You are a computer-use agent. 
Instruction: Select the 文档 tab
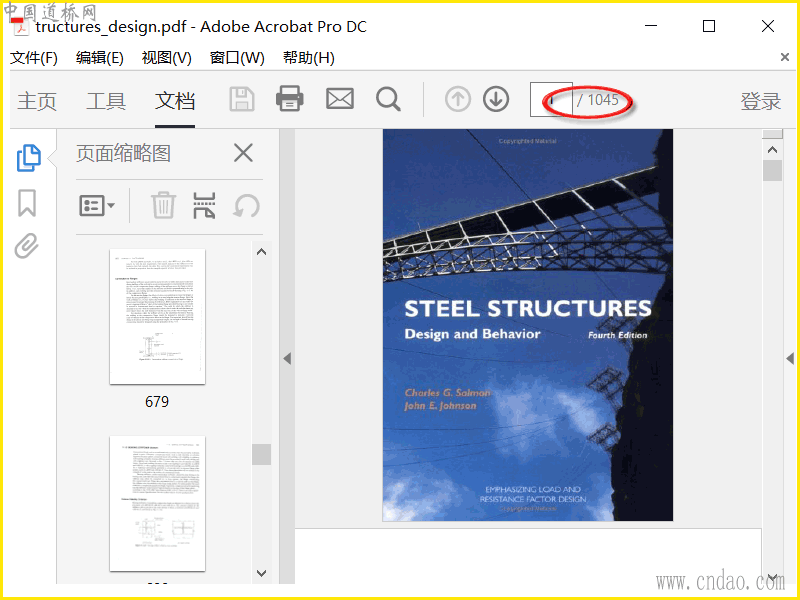point(174,101)
